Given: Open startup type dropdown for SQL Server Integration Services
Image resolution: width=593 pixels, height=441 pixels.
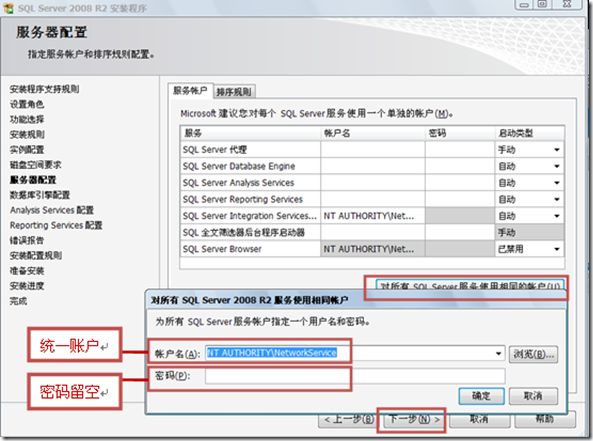Looking at the screenshot, I should tap(557, 216).
